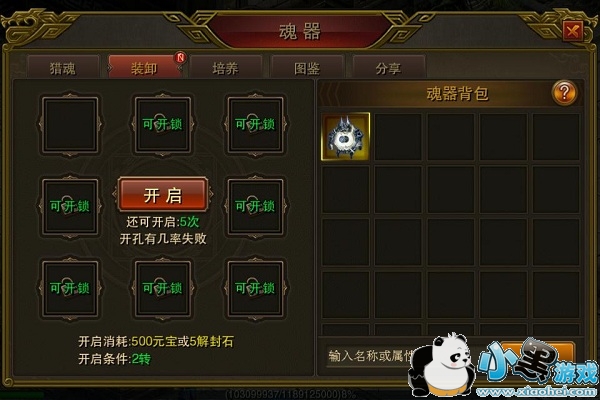Open the 图鉴 tab
Image resolution: width=600 pixels, height=400 pixels.
coord(307,68)
